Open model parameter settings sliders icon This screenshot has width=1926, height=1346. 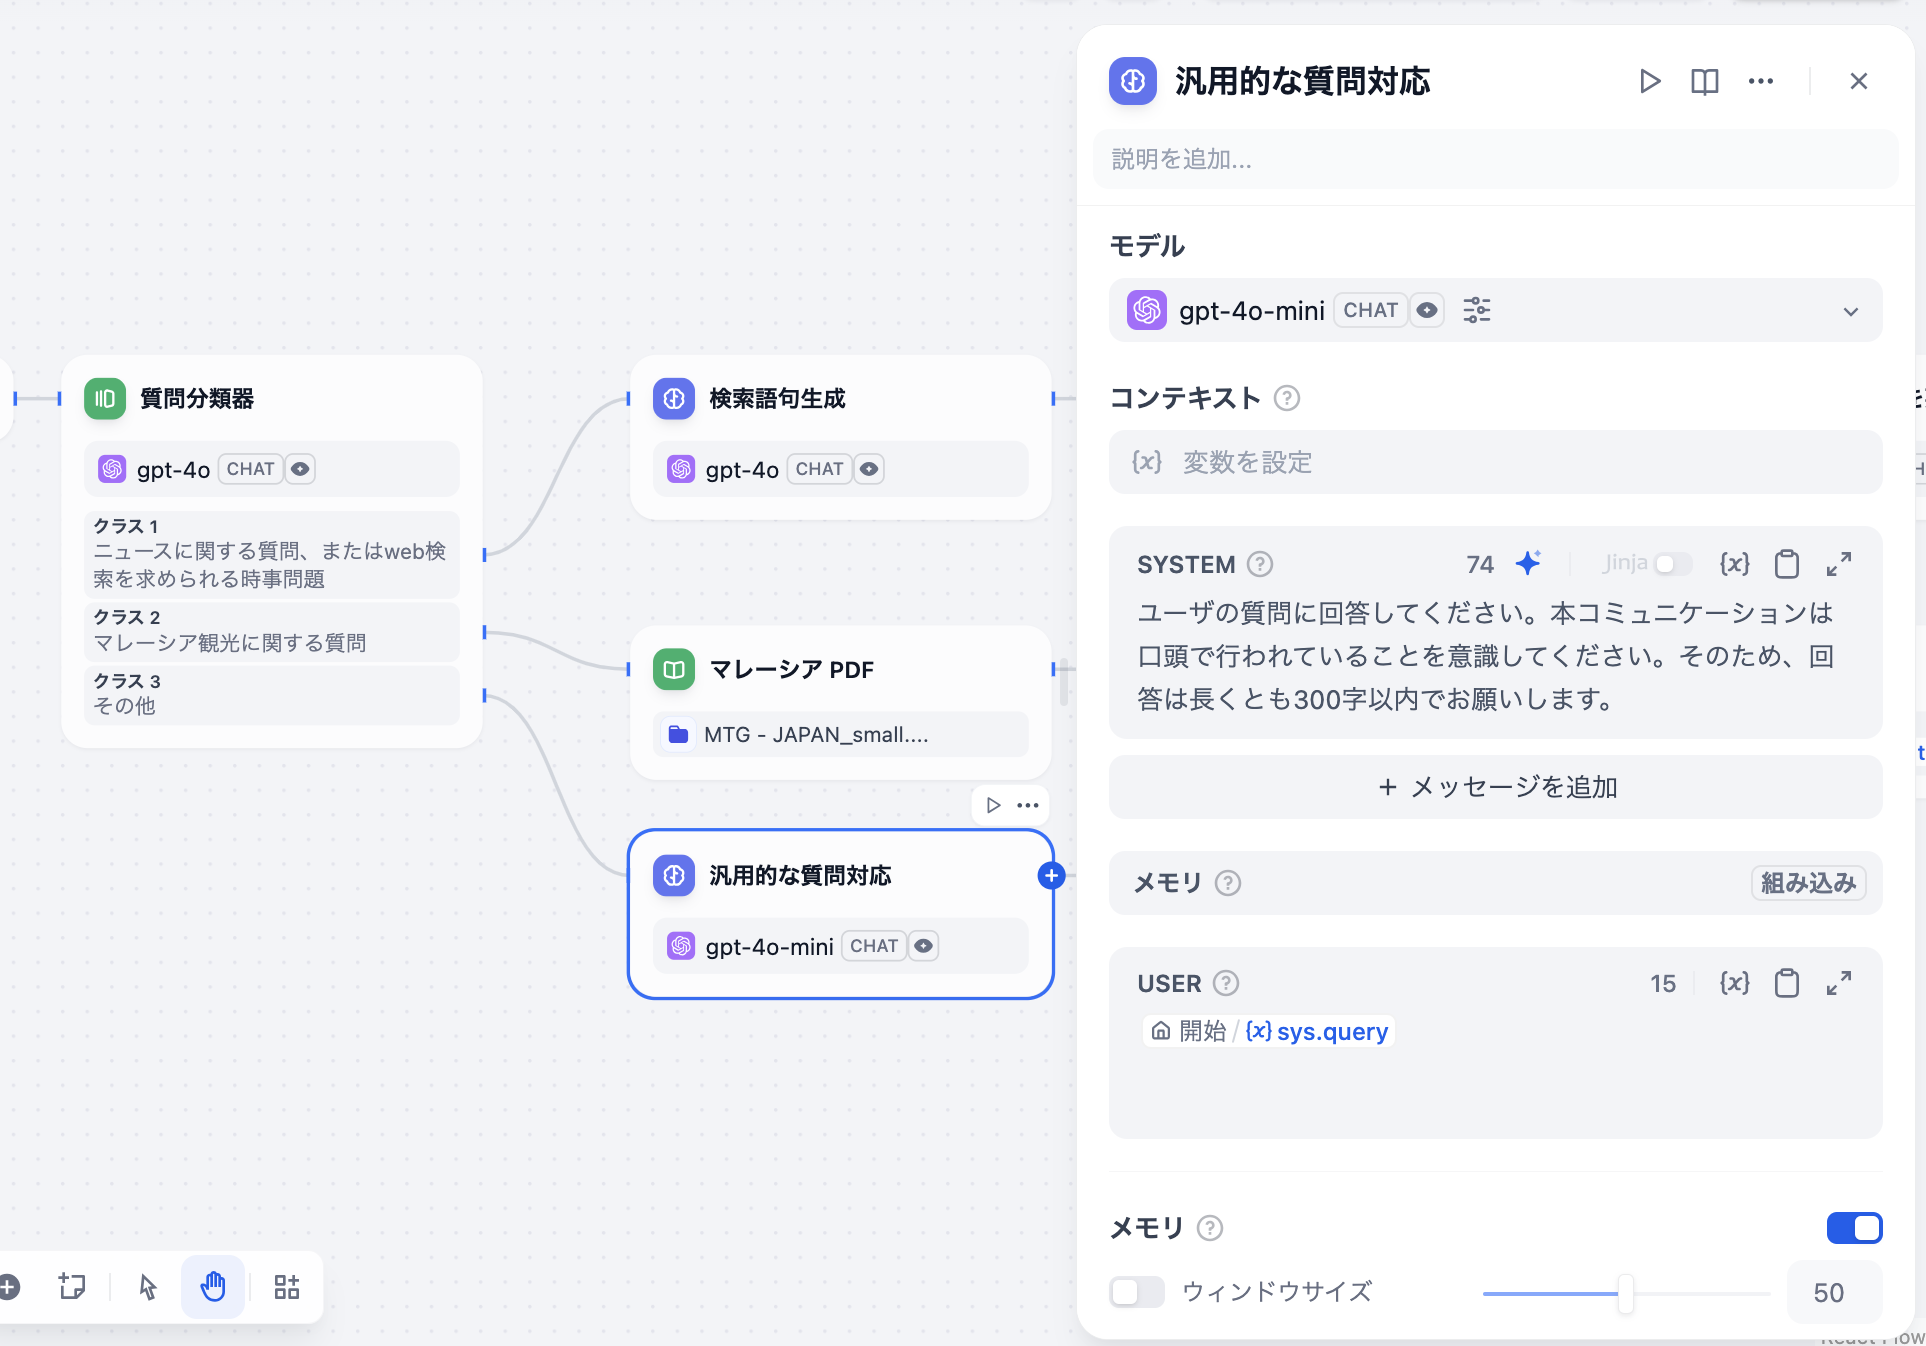(x=1477, y=310)
